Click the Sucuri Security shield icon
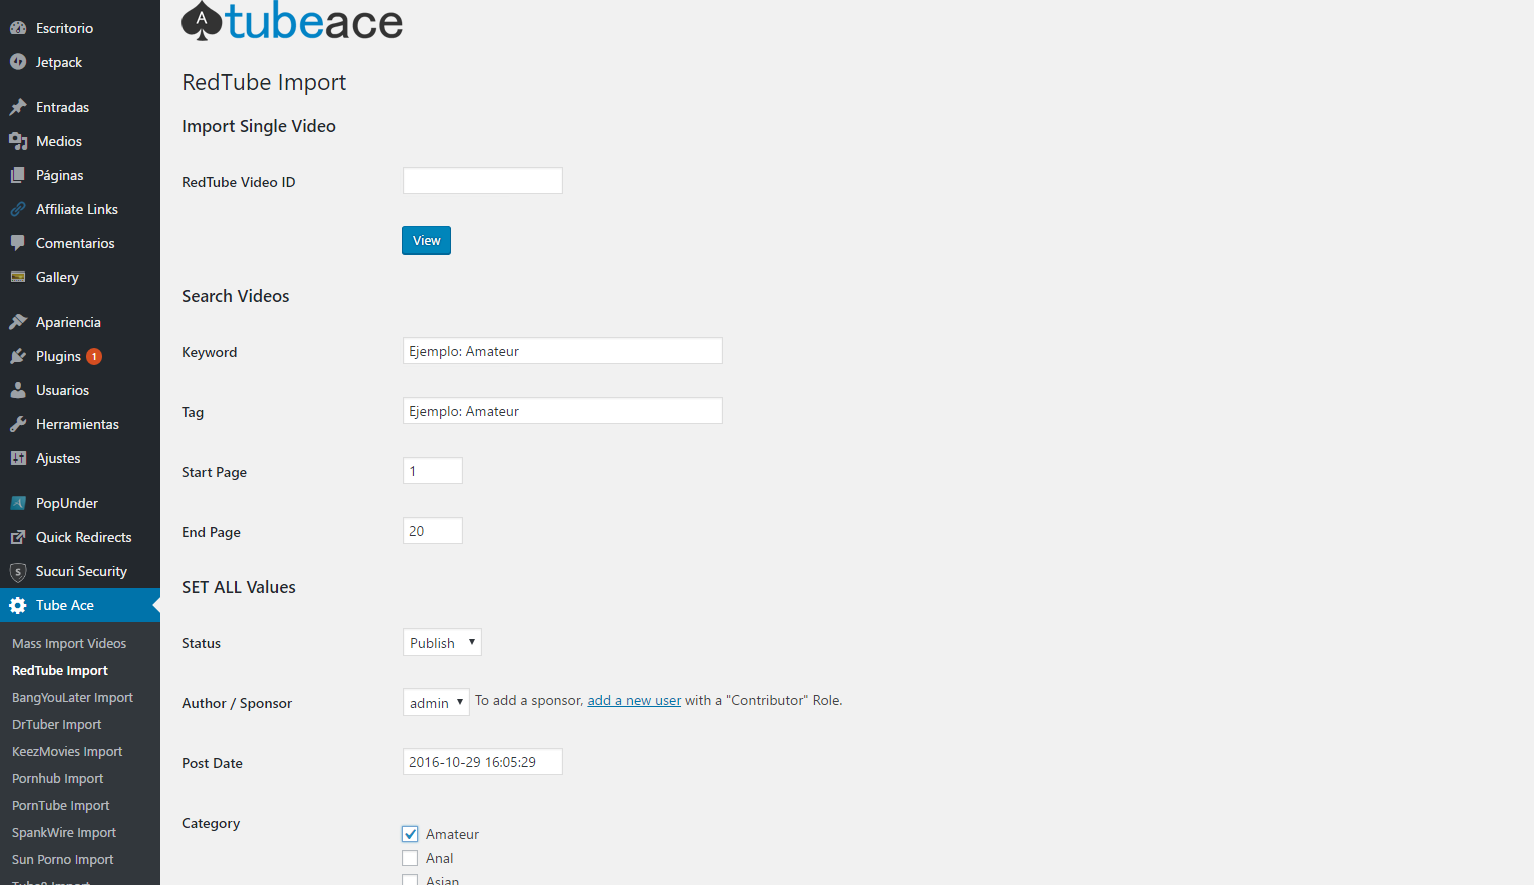The width and height of the screenshot is (1534, 885). (x=18, y=572)
